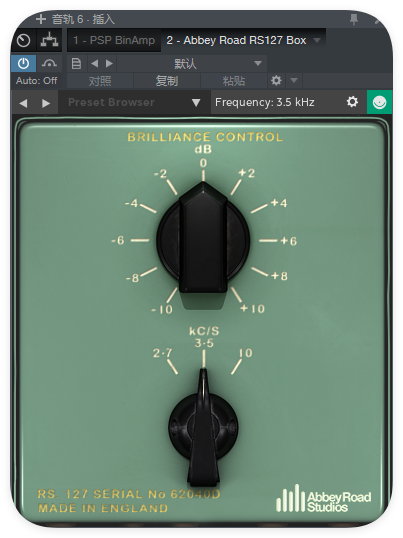Viewport: 403px width, 538px height.
Task: Load the previous preset using the Waves left arrow
Action: 23,103
